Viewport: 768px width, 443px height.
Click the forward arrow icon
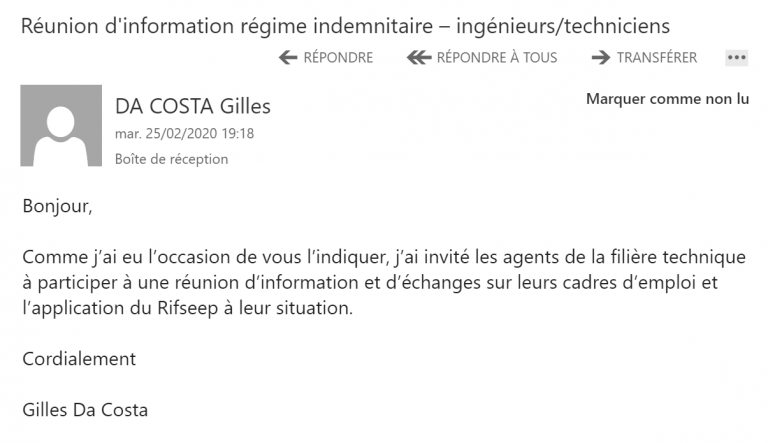pos(601,58)
